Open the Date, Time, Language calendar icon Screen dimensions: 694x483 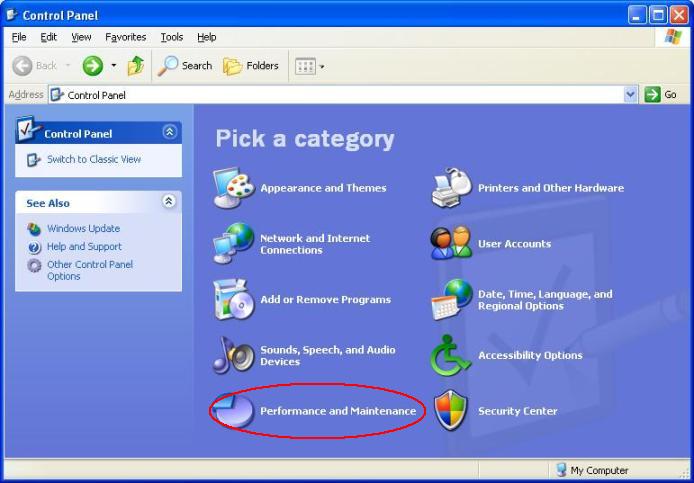[x=451, y=300]
